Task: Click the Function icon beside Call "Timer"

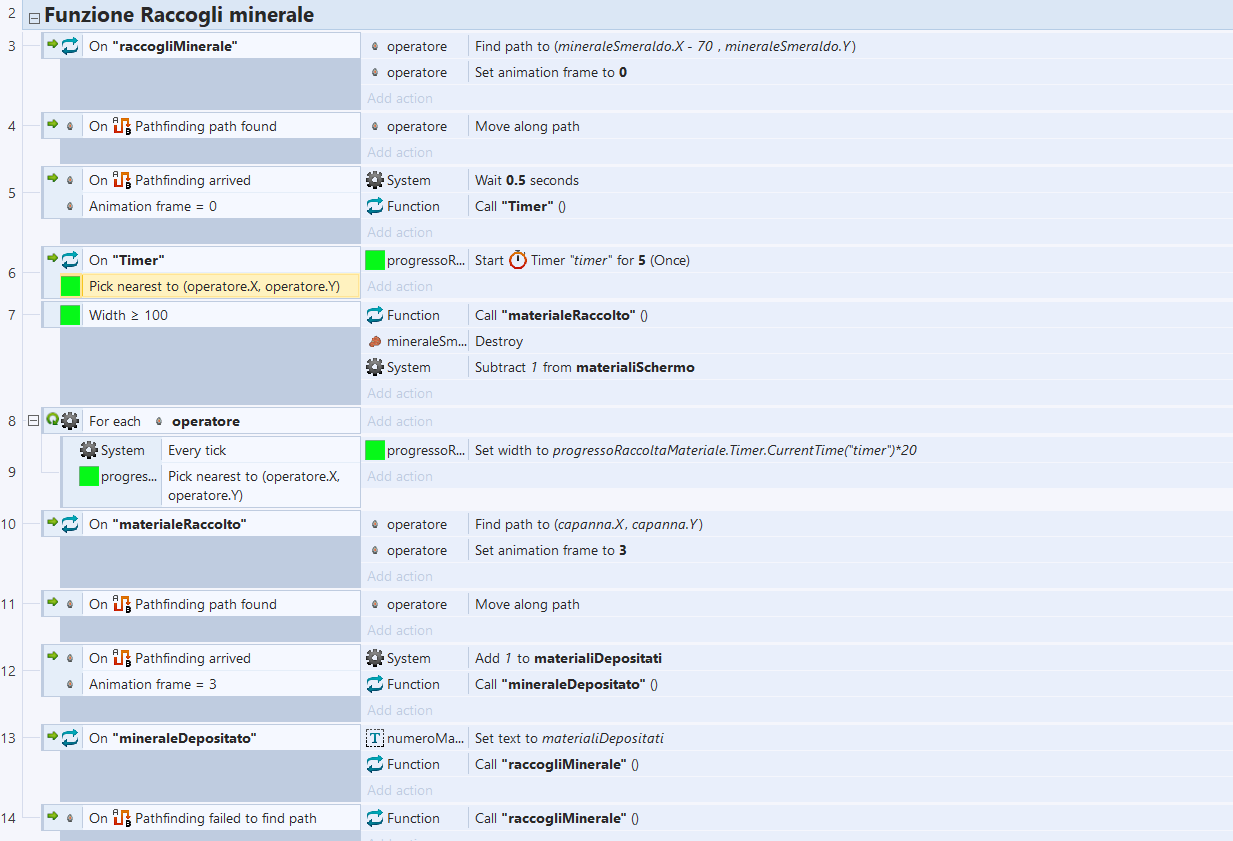Action: tap(375, 206)
